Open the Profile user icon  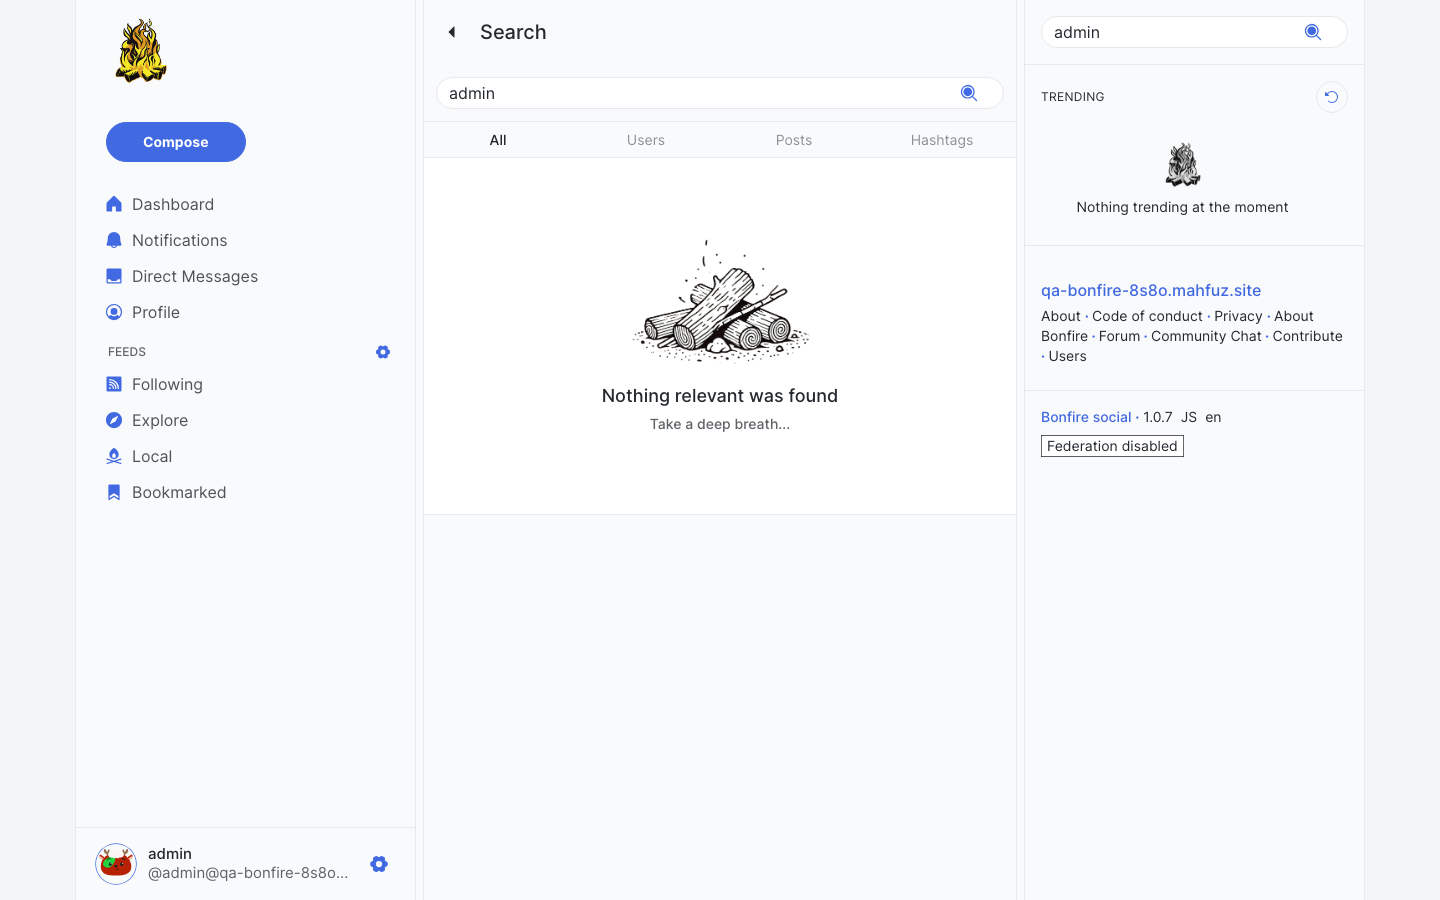pos(114,312)
